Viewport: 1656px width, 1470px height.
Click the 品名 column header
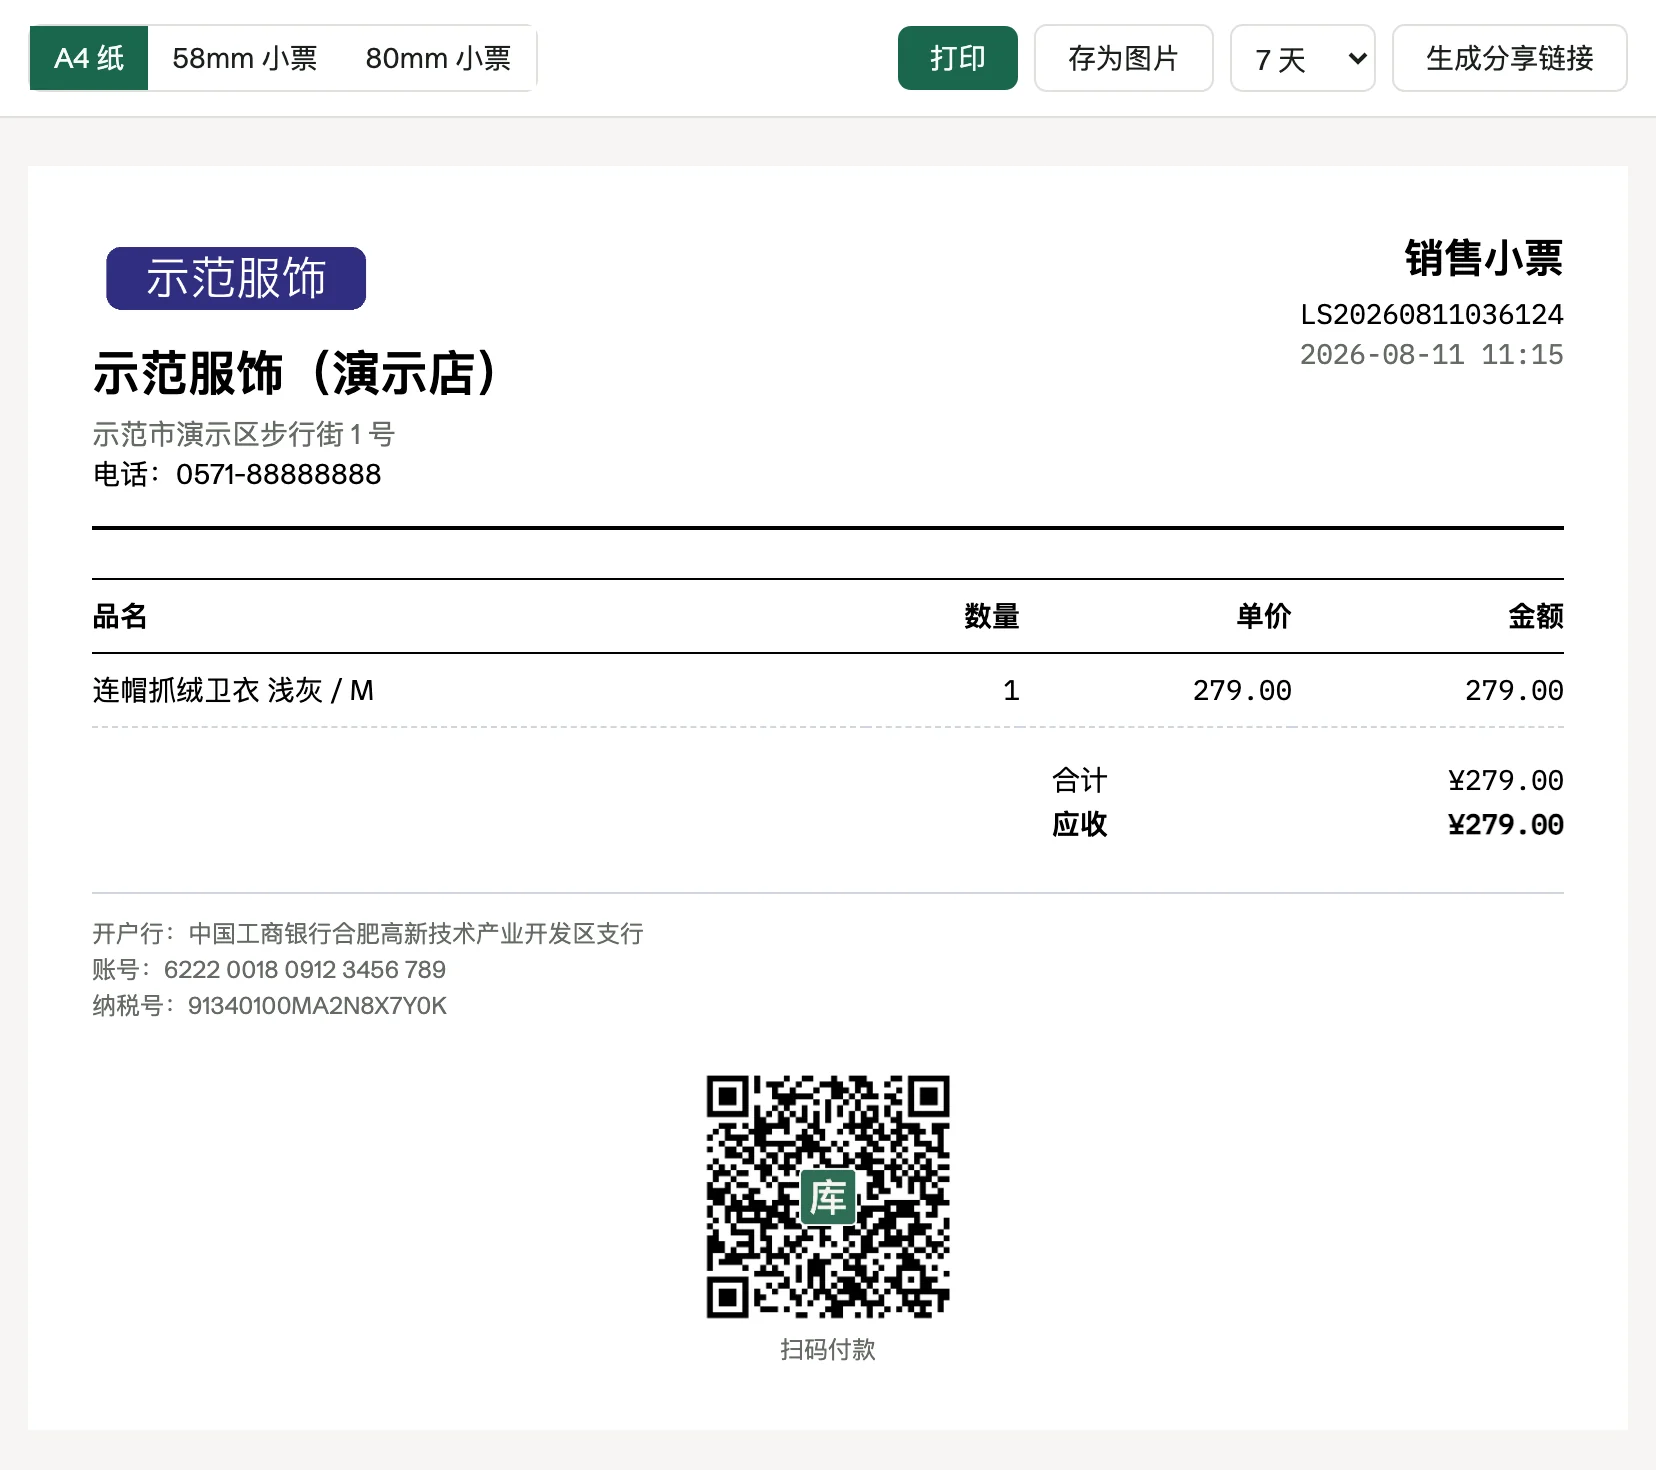tap(120, 616)
